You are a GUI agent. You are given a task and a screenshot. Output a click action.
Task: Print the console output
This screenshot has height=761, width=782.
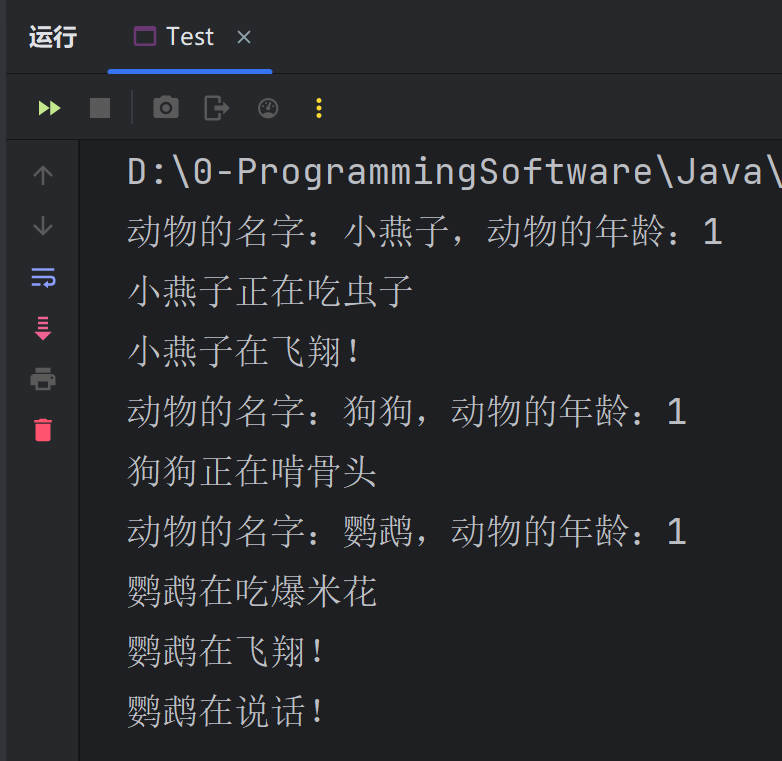(43, 379)
